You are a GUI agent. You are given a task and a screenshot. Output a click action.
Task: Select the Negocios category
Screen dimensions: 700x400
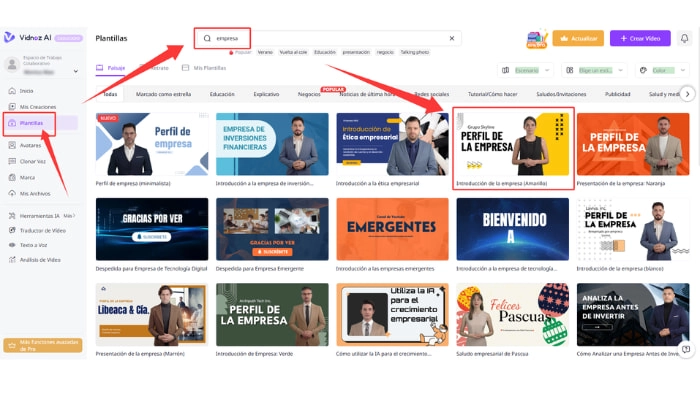[309, 94]
